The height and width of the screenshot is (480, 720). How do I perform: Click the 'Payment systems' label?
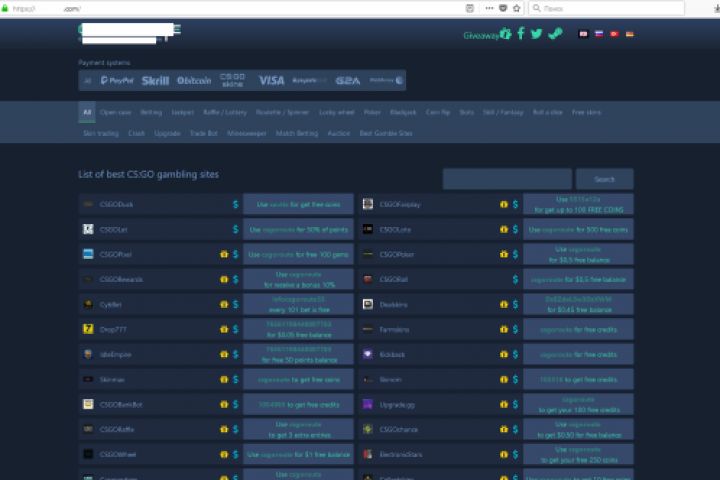pos(104,62)
